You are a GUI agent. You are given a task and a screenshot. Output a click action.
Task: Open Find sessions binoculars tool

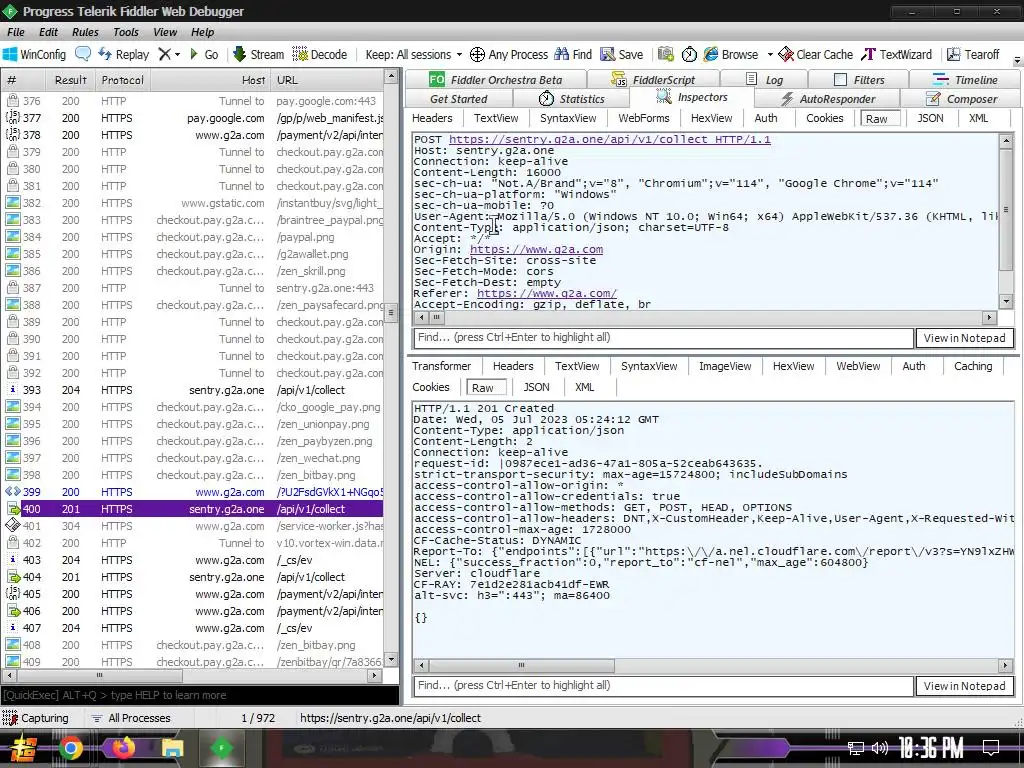click(x=573, y=54)
